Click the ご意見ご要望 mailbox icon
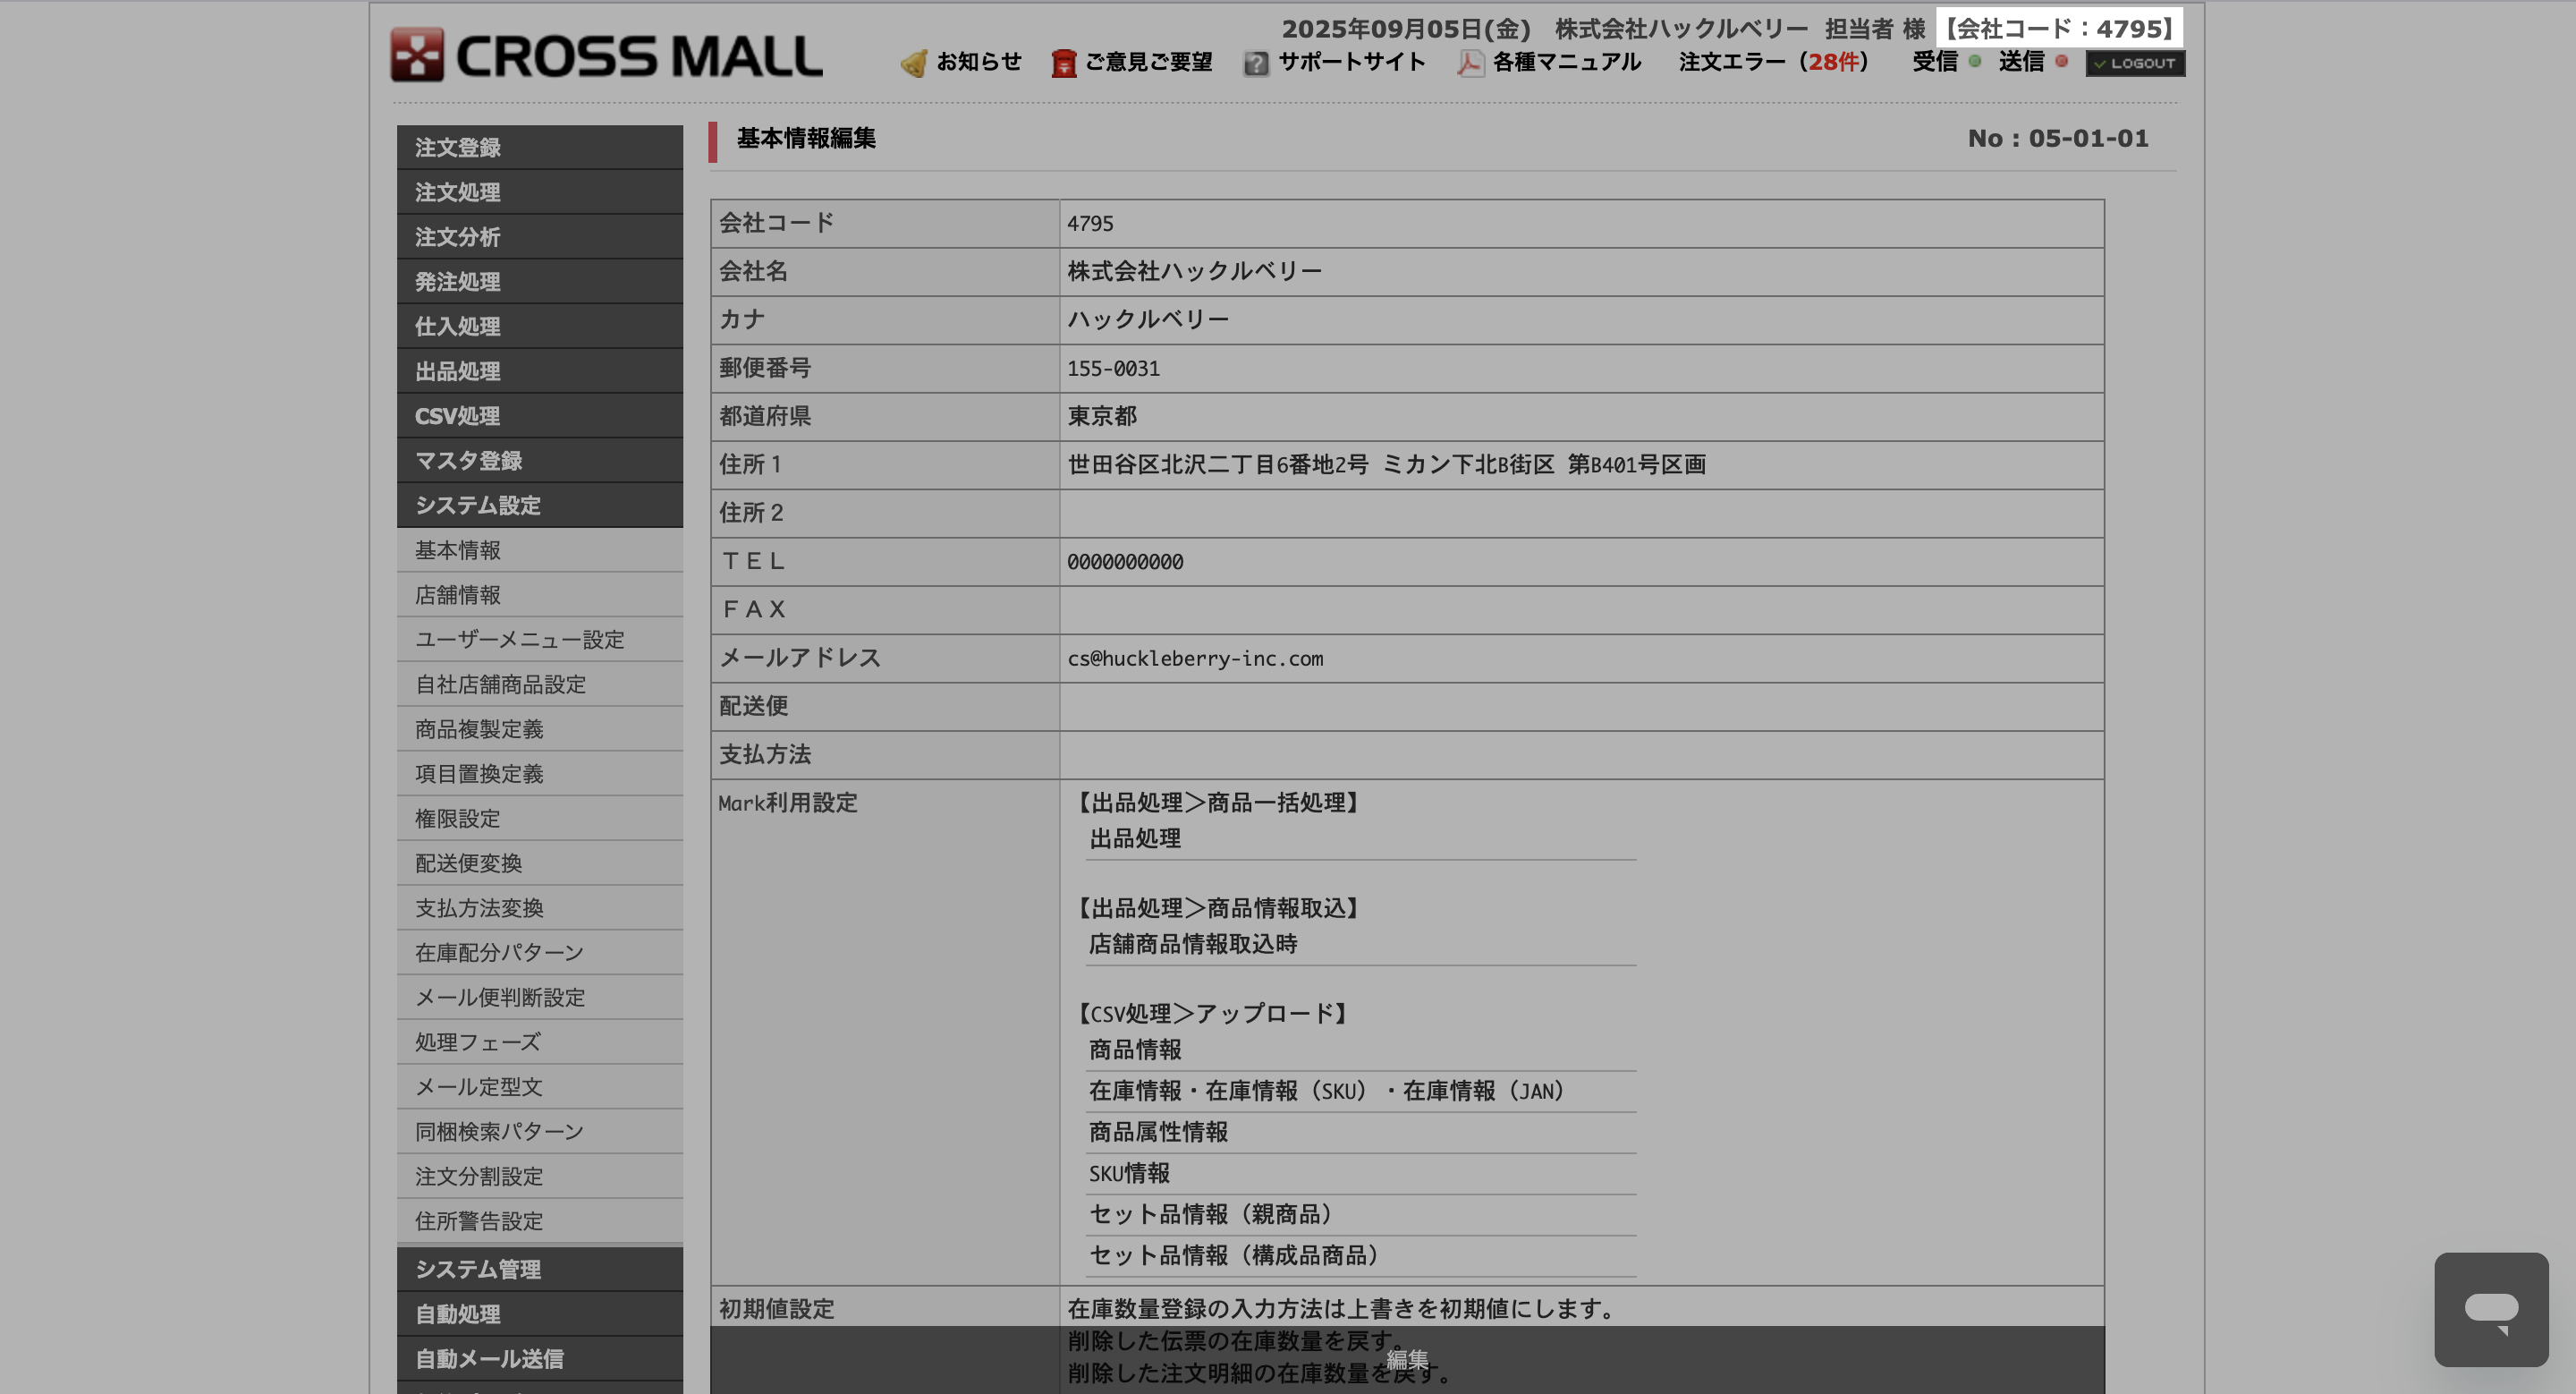This screenshot has height=1394, width=2576. [x=1063, y=63]
